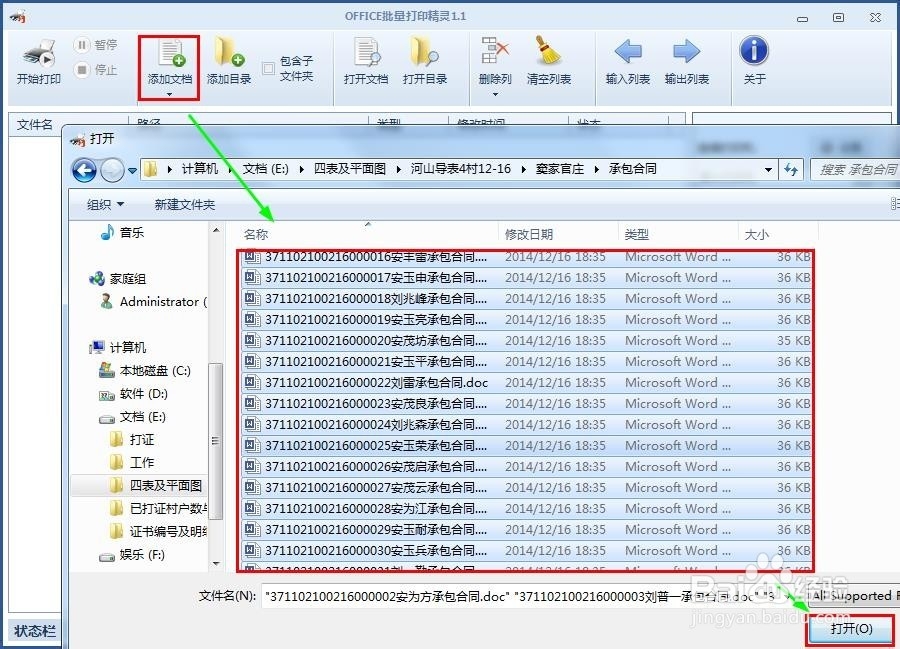Viewport: 900px width, 649px height.
Task: Click 计算机 in the address bar
Action: tap(199, 169)
